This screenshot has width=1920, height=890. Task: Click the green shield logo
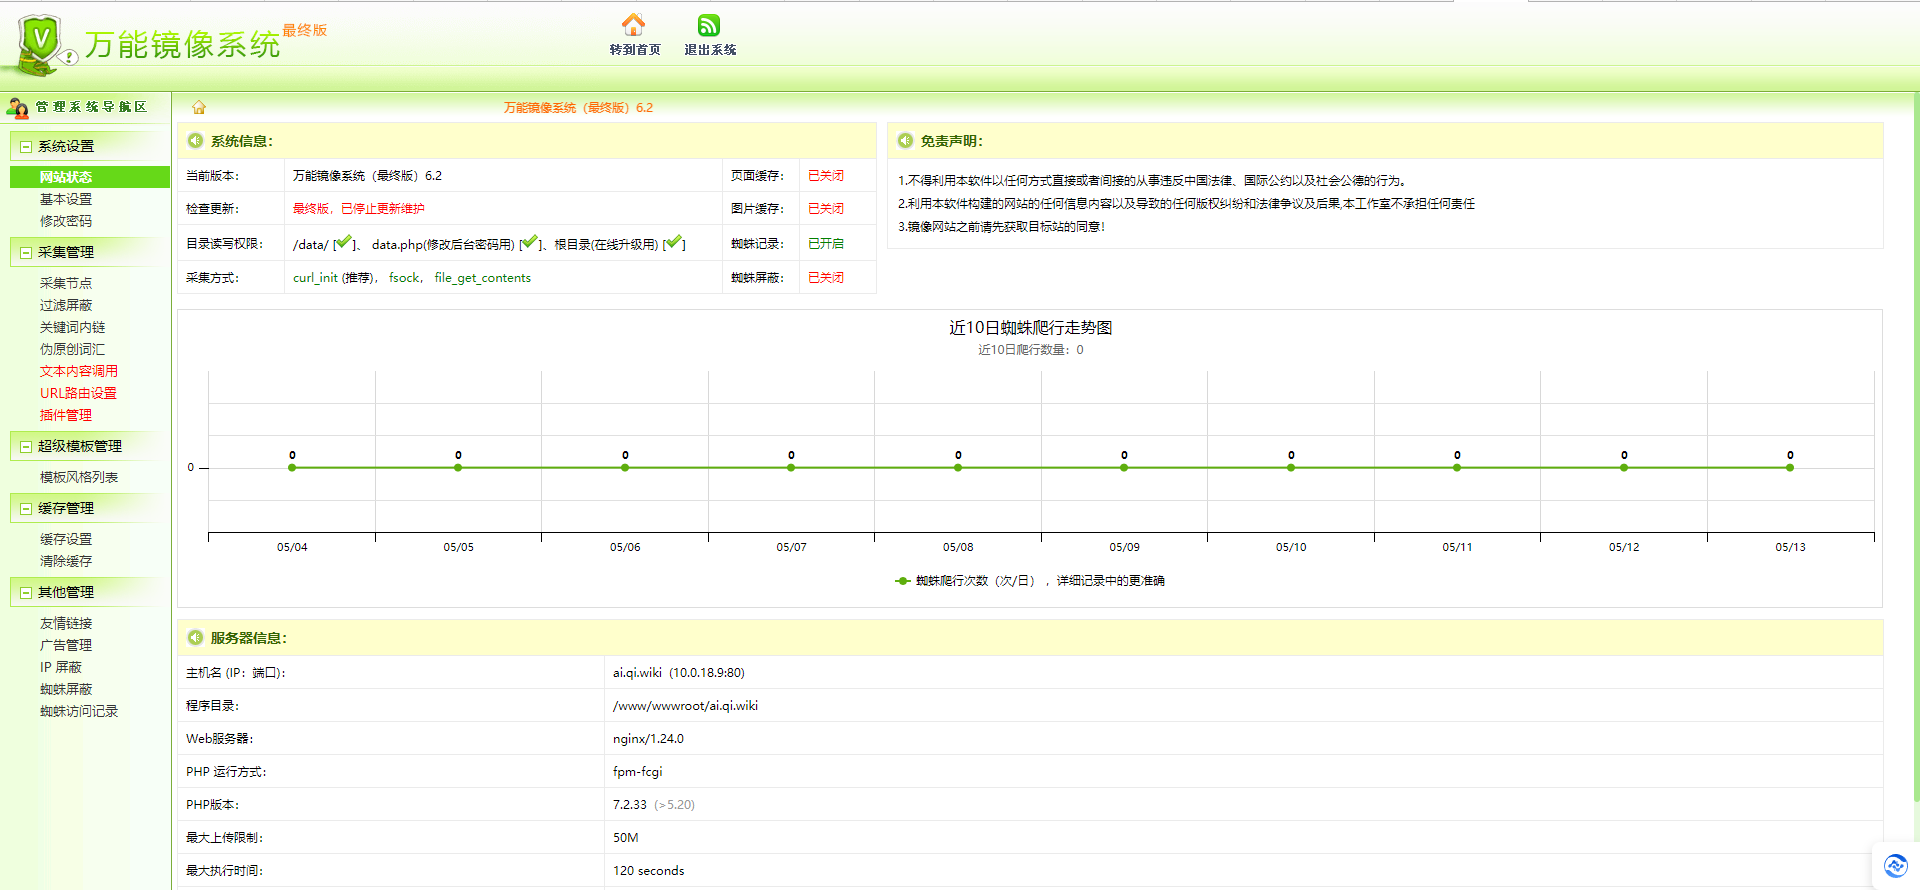[40, 45]
